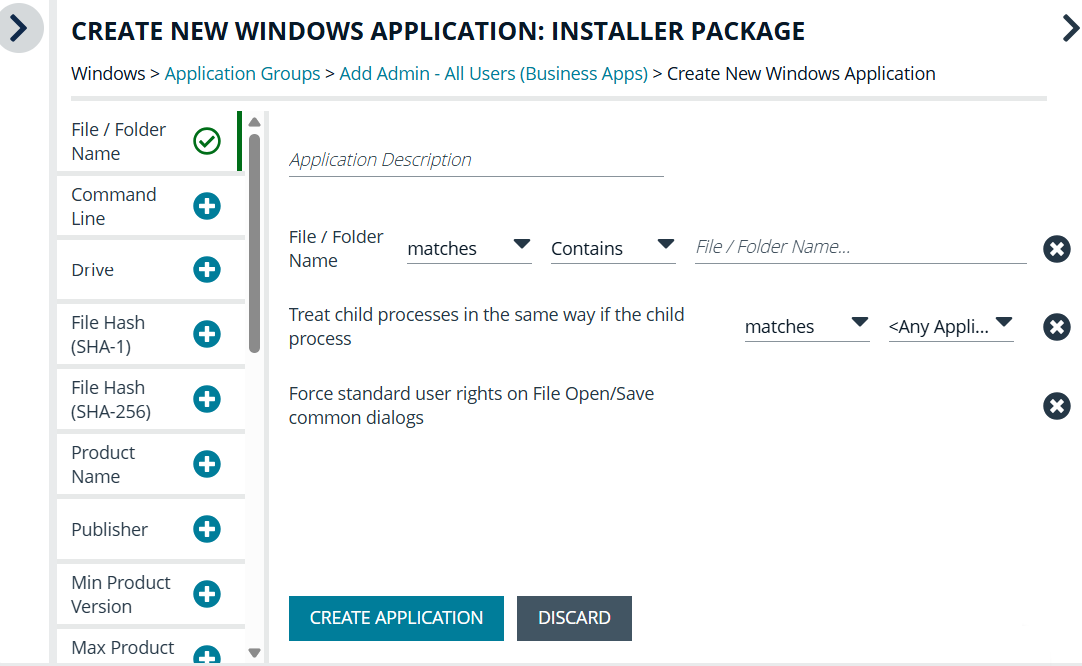Click the plus icon beside Drive
This screenshot has width=1082, height=666.
206,269
